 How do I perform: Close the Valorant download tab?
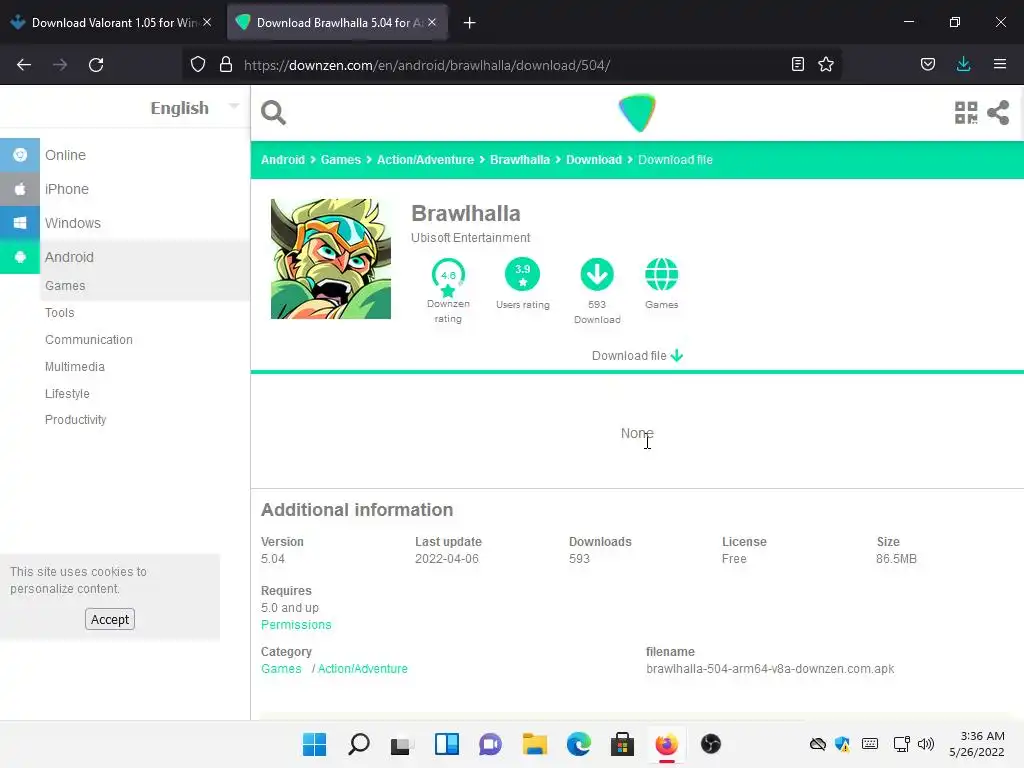click(x=207, y=22)
